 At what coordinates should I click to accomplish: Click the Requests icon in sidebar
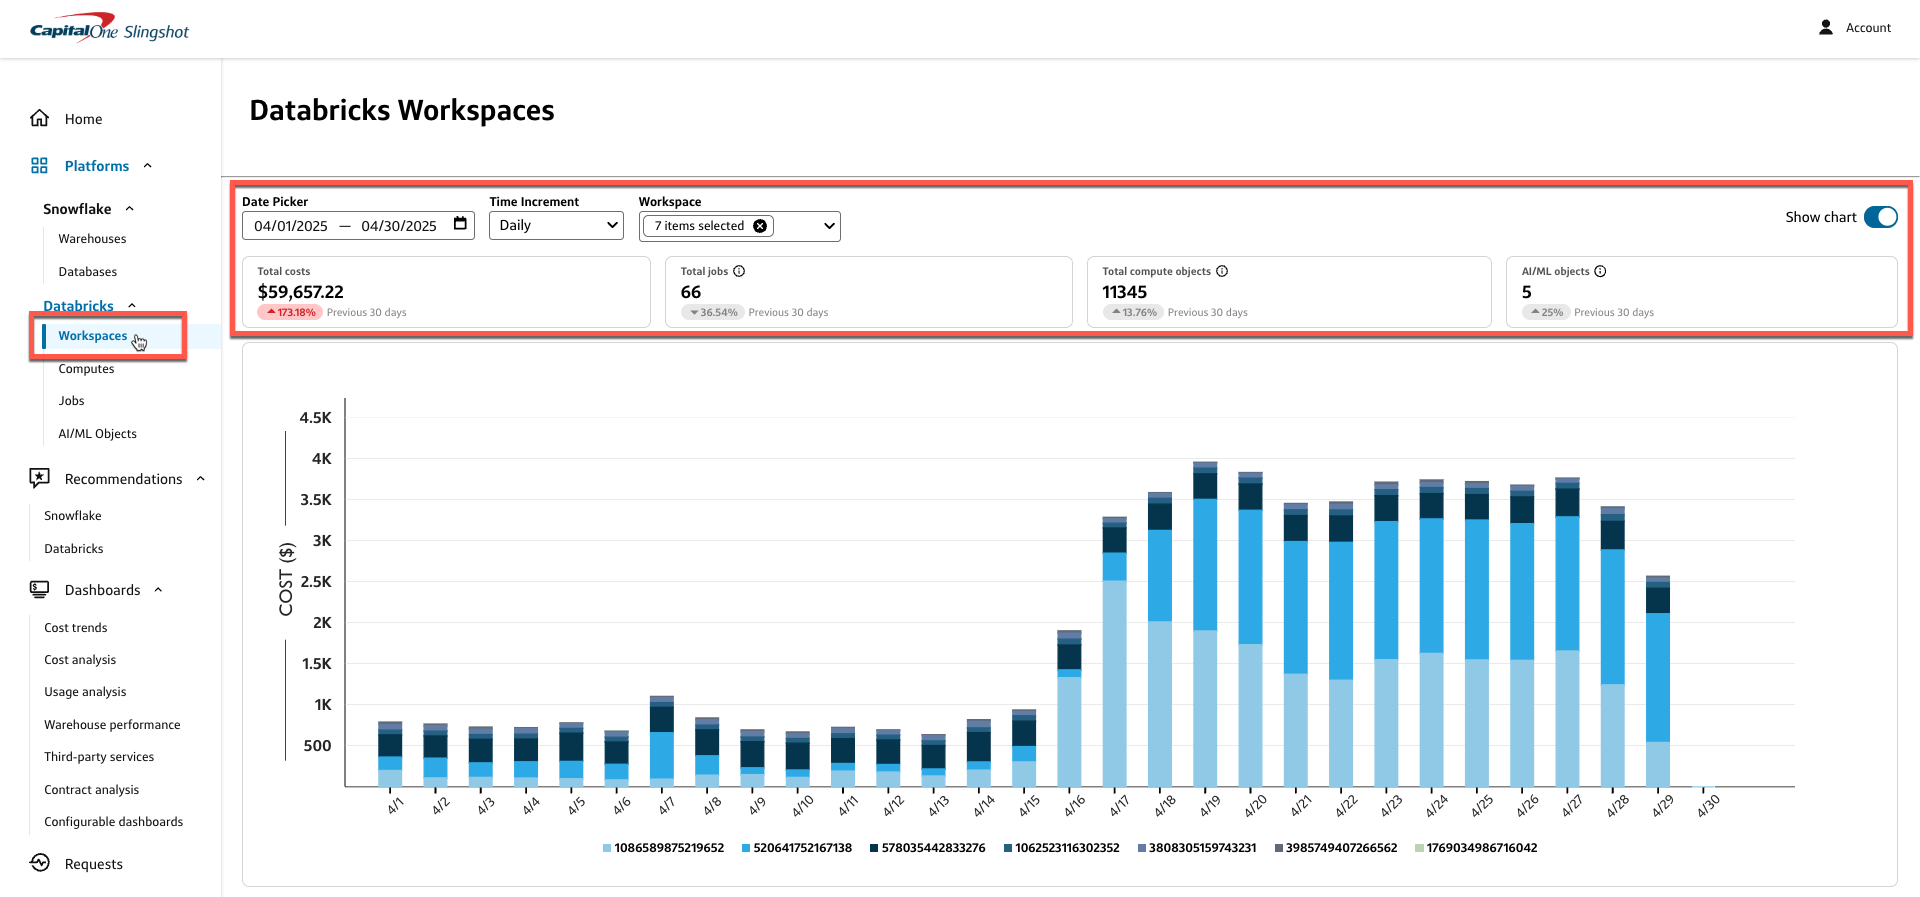[40, 863]
